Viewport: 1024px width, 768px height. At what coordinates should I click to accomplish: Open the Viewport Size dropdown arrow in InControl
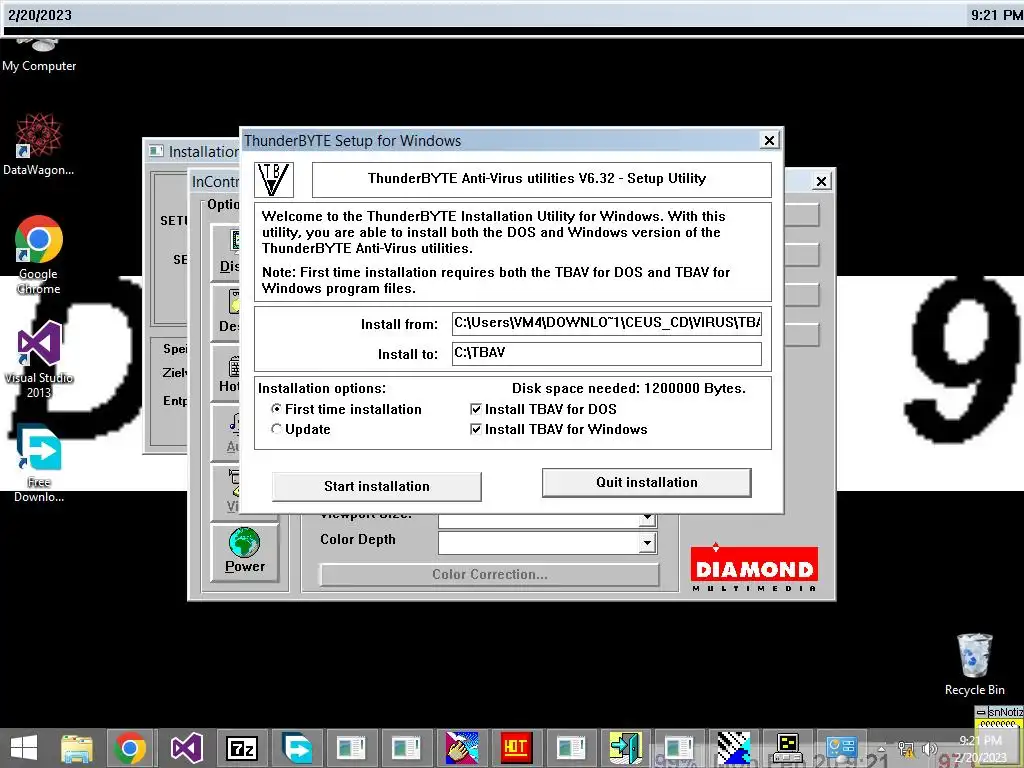point(647,520)
